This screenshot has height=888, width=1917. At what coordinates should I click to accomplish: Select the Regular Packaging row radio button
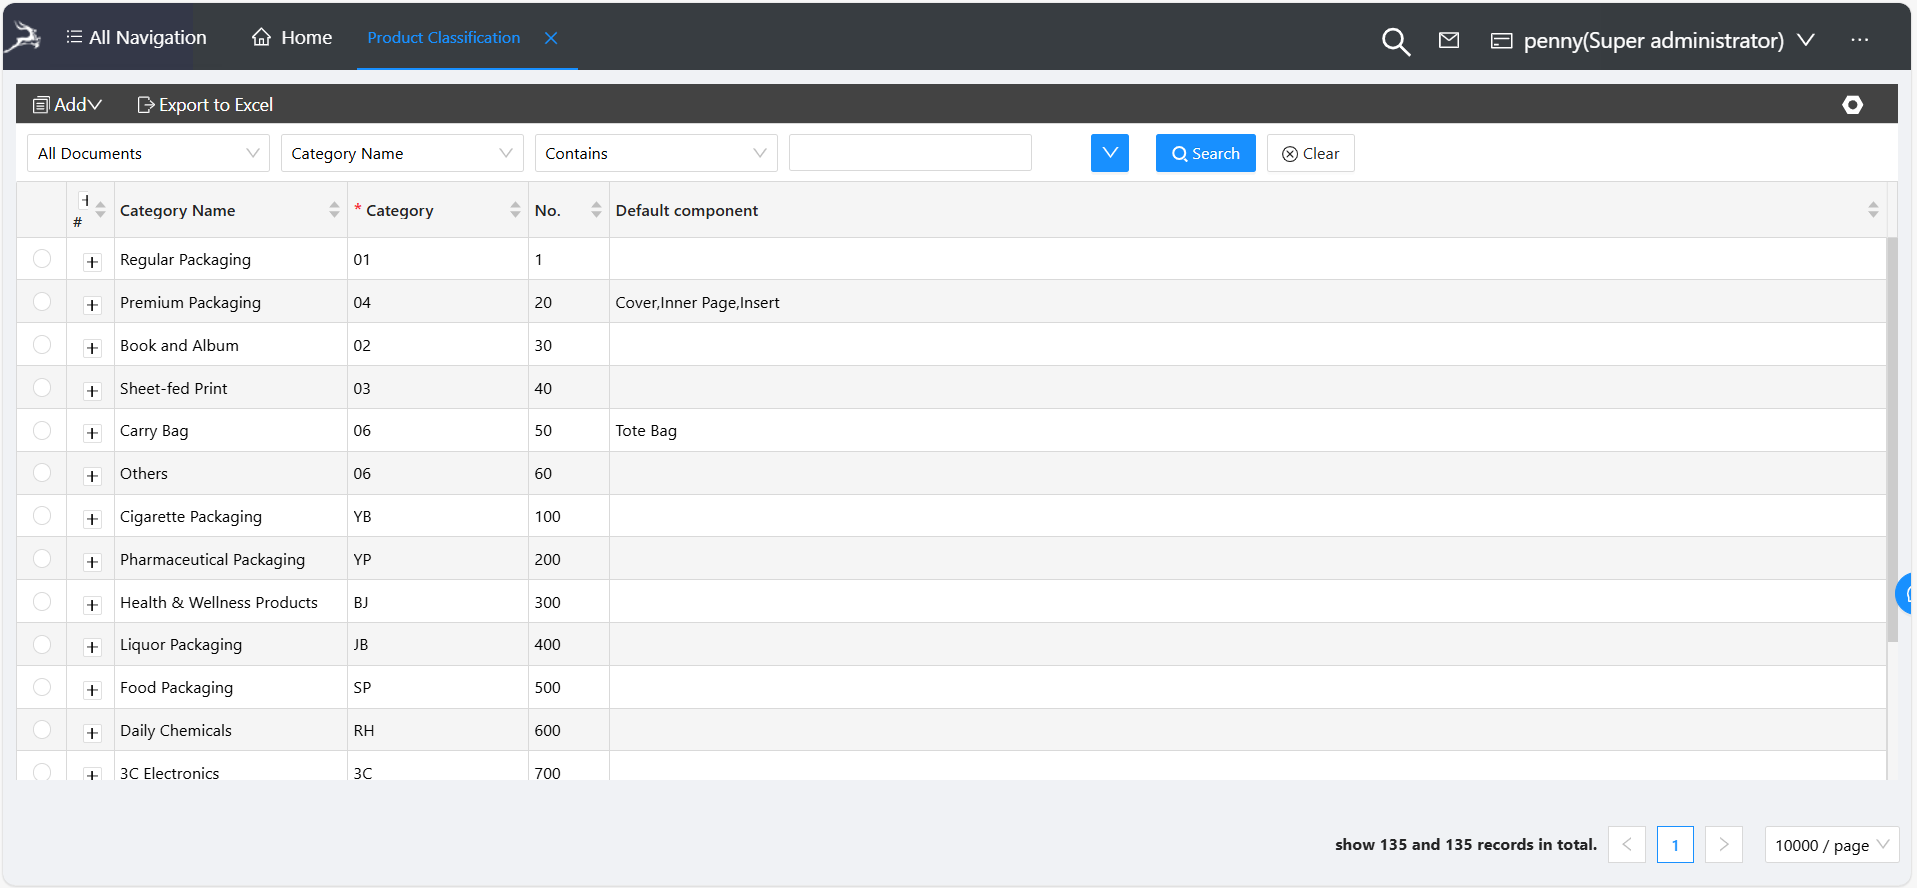click(x=42, y=259)
